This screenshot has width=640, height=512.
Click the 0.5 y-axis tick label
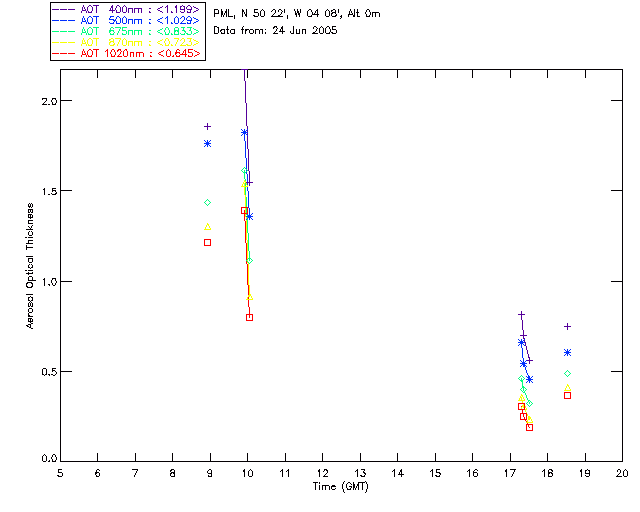[x=49, y=372]
